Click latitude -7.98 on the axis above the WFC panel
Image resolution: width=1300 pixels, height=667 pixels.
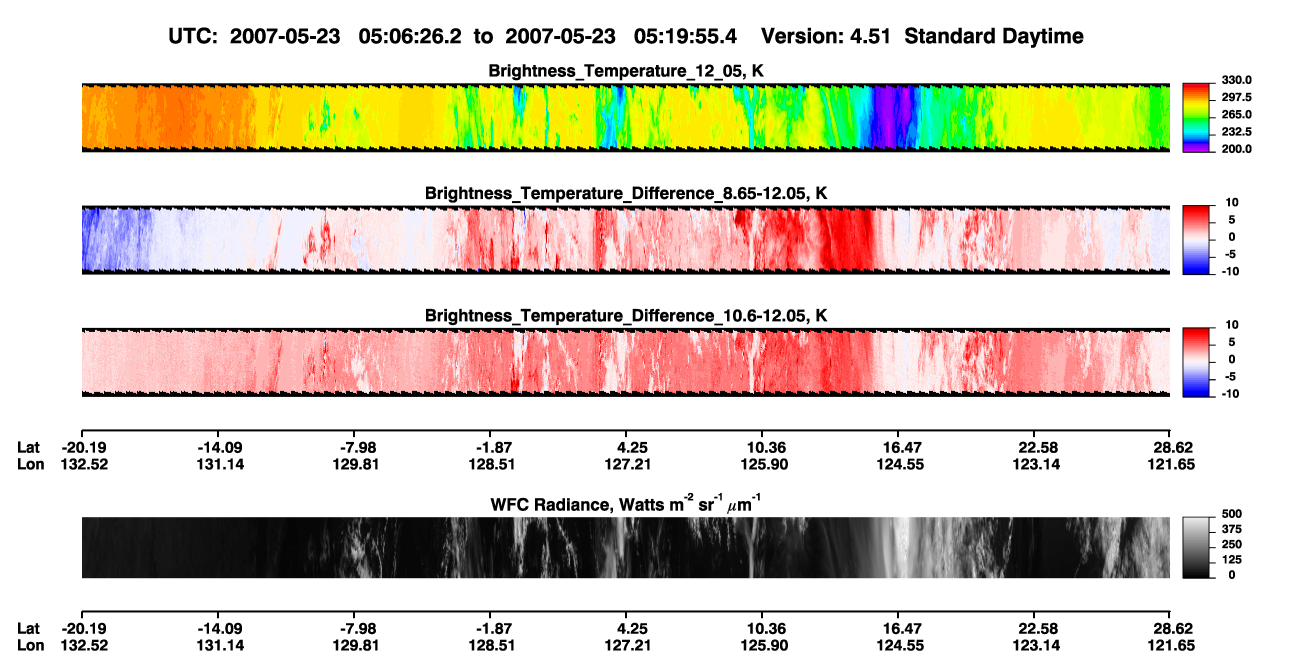pyautogui.click(x=358, y=447)
